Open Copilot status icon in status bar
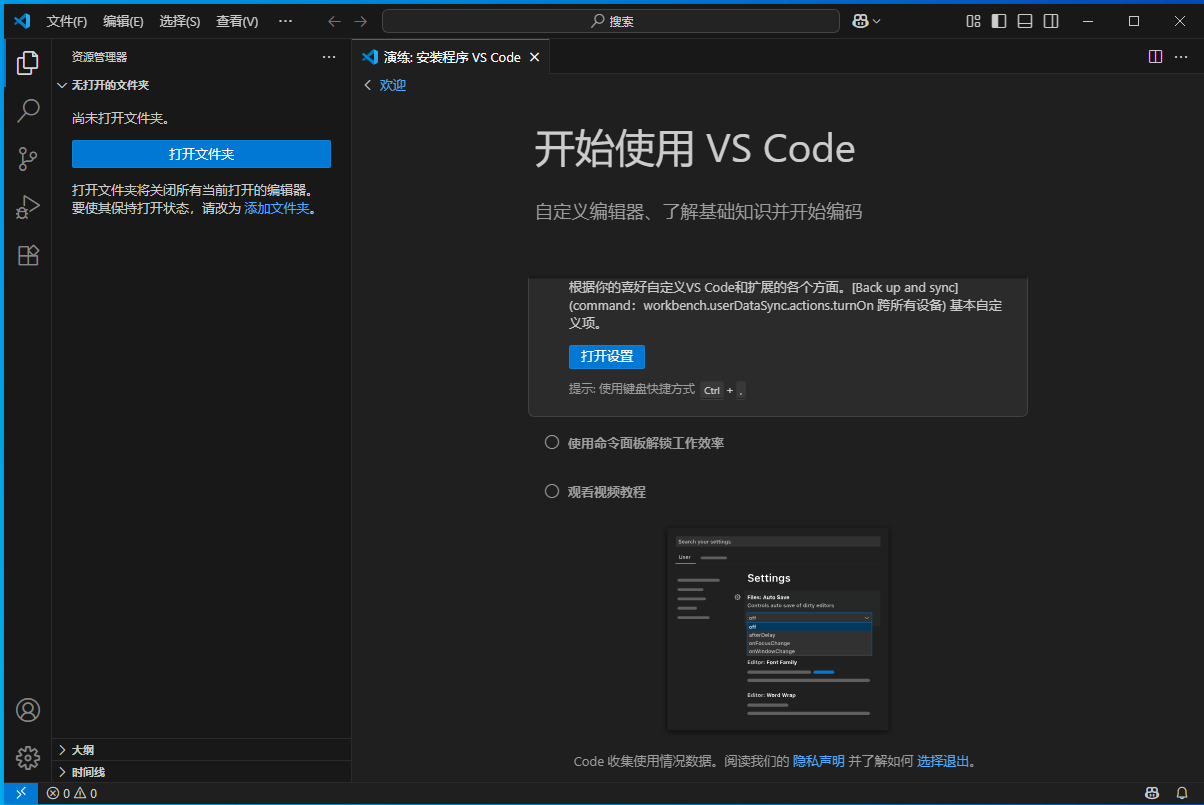Viewport: 1204px width, 805px height. coord(1153,793)
